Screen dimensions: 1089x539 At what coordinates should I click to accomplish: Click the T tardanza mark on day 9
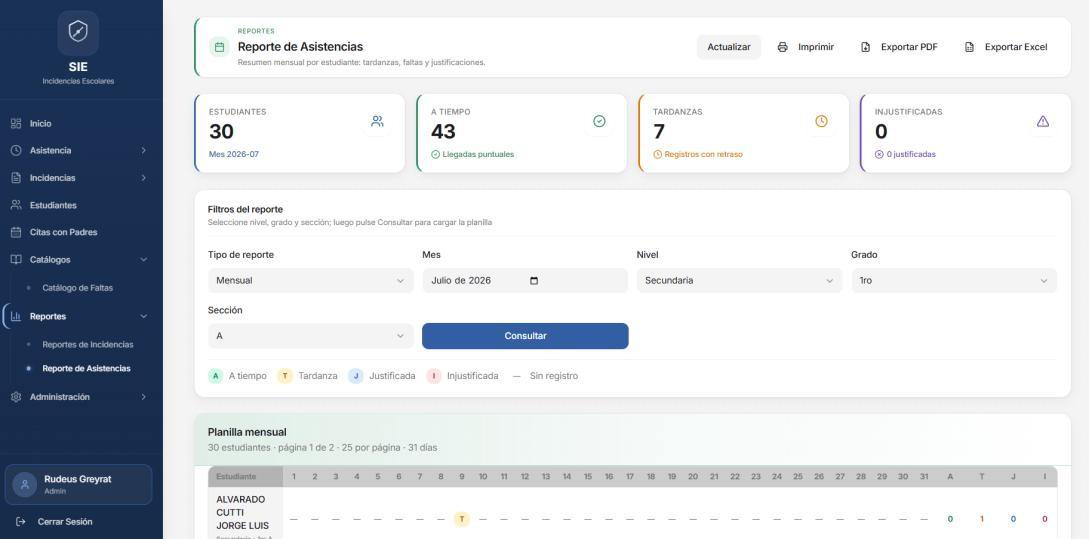coord(462,519)
